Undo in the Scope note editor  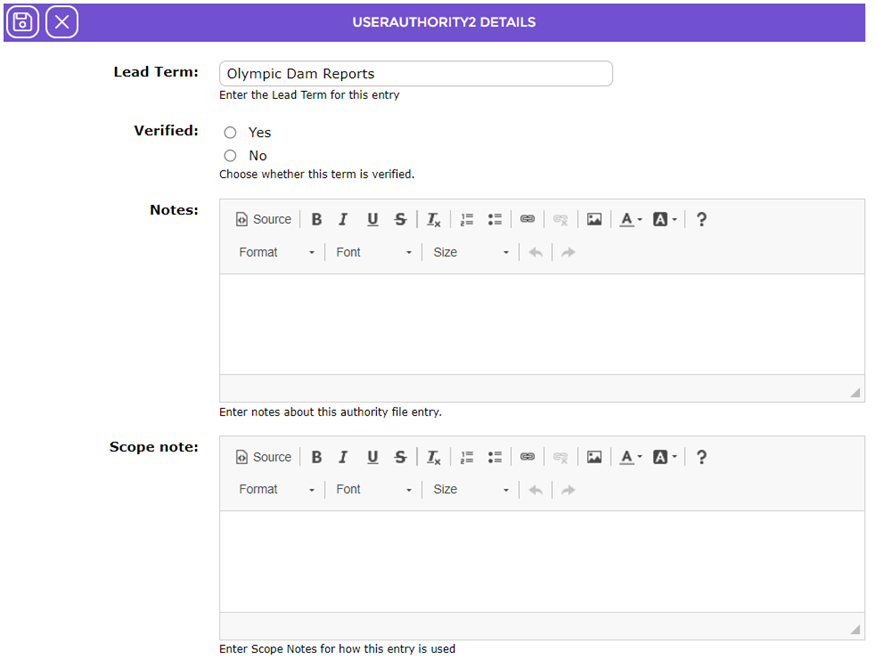[536, 490]
